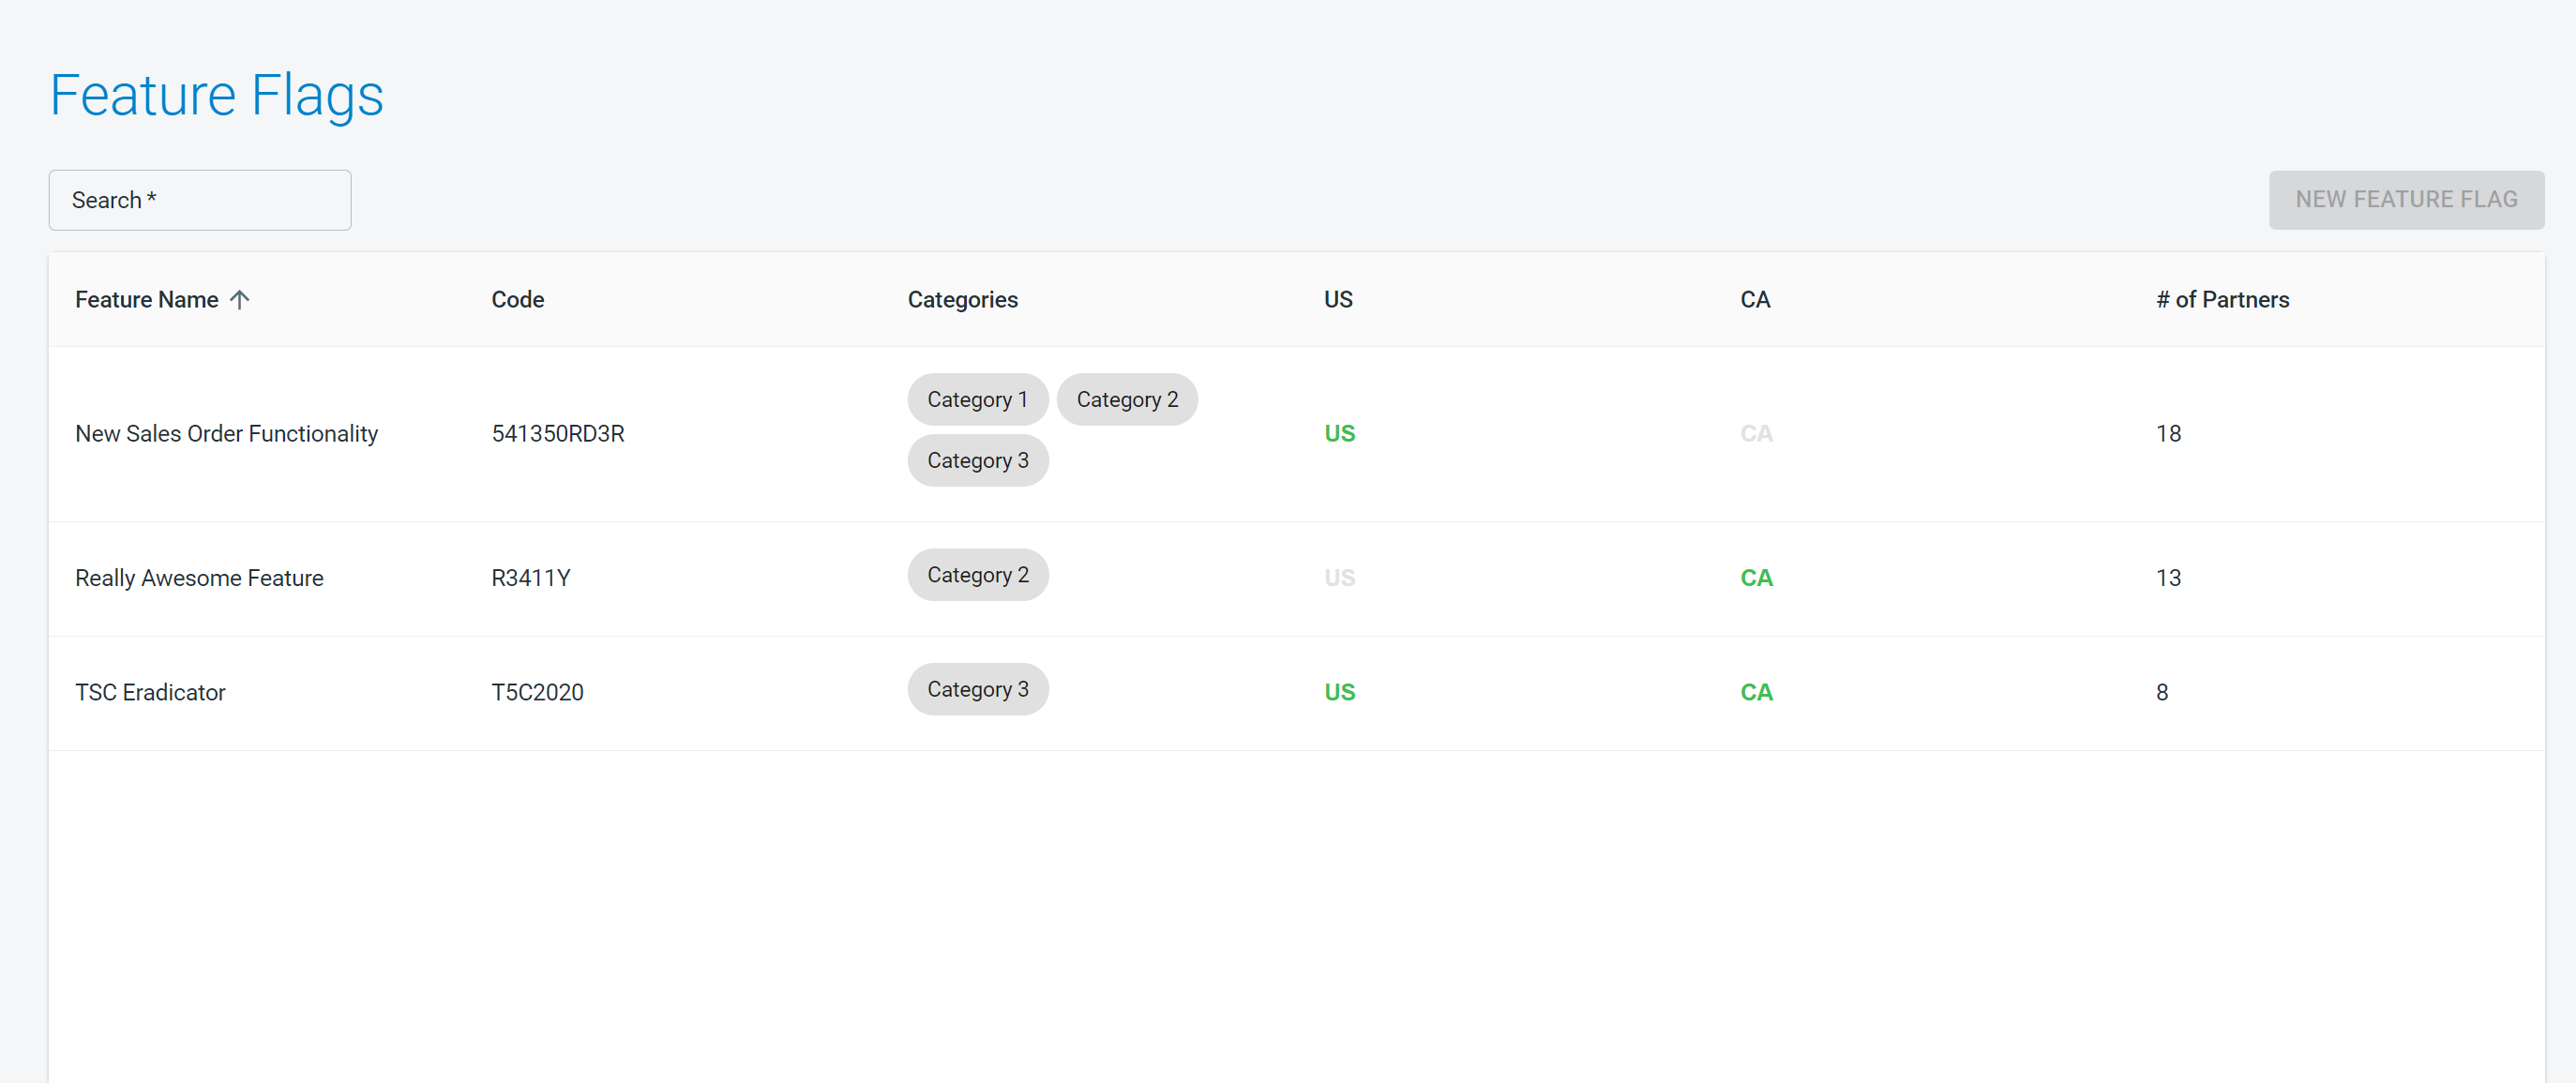Screen dimensions: 2576x1083
Task: Select code 541350RD3R
Action: [x=558, y=433]
